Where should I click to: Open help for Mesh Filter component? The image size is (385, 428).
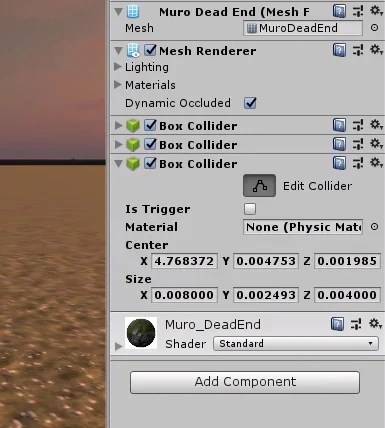click(339, 12)
